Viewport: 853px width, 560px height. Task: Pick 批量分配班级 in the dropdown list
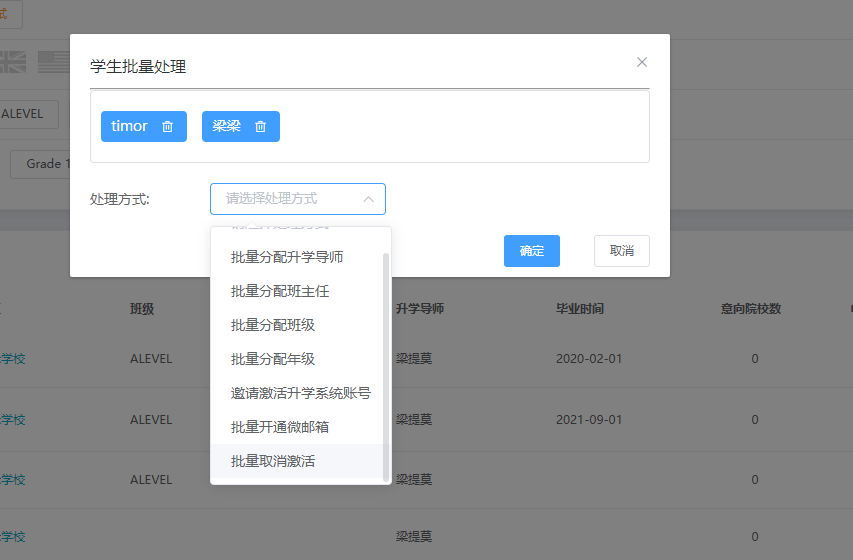pyautogui.click(x=273, y=325)
